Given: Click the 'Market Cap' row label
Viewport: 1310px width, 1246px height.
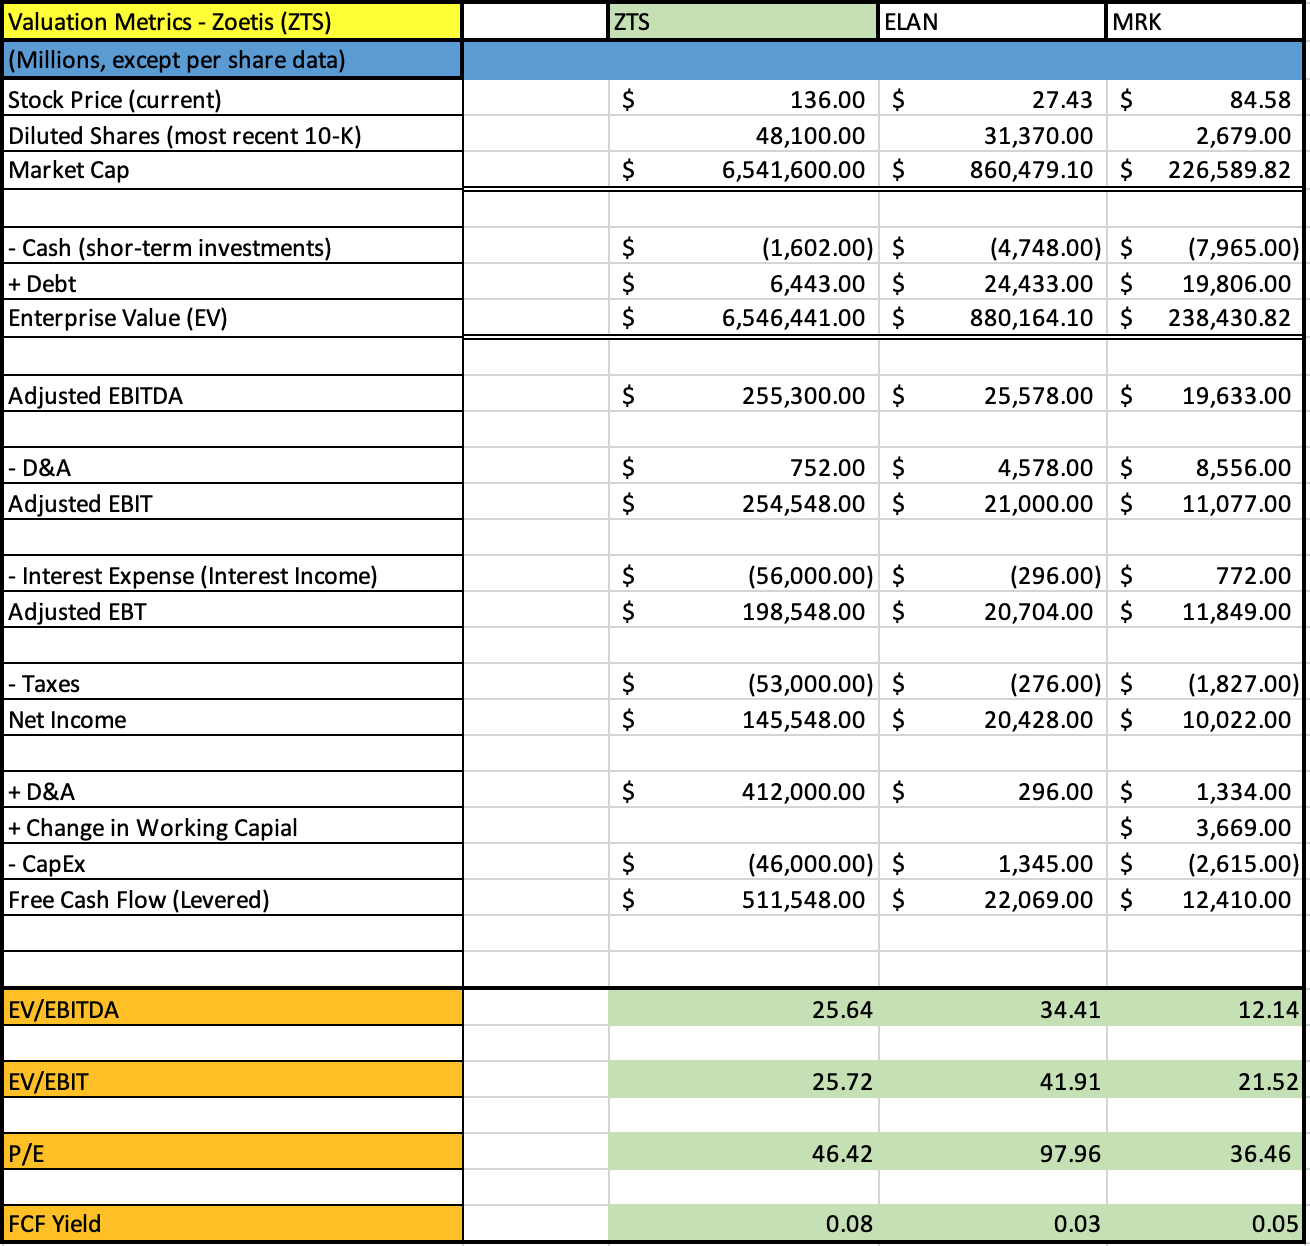Looking at the screenshot, I should point(69,170).
